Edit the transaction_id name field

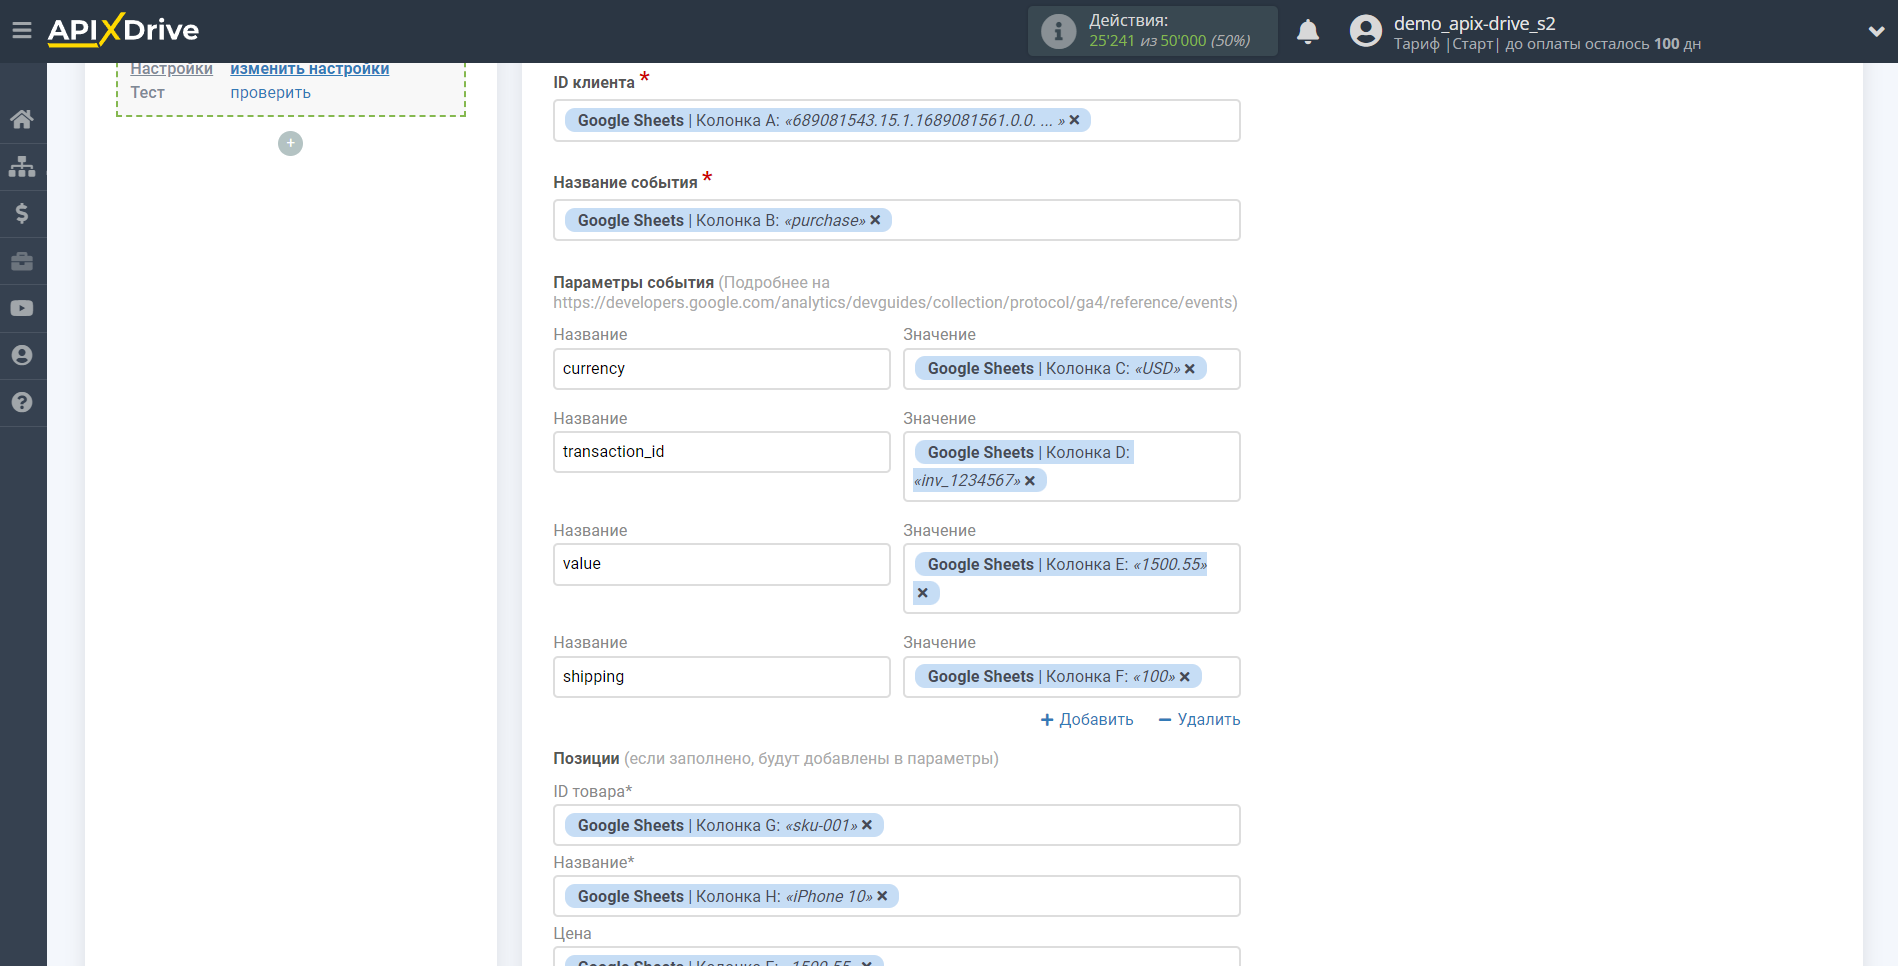[722, 452]
